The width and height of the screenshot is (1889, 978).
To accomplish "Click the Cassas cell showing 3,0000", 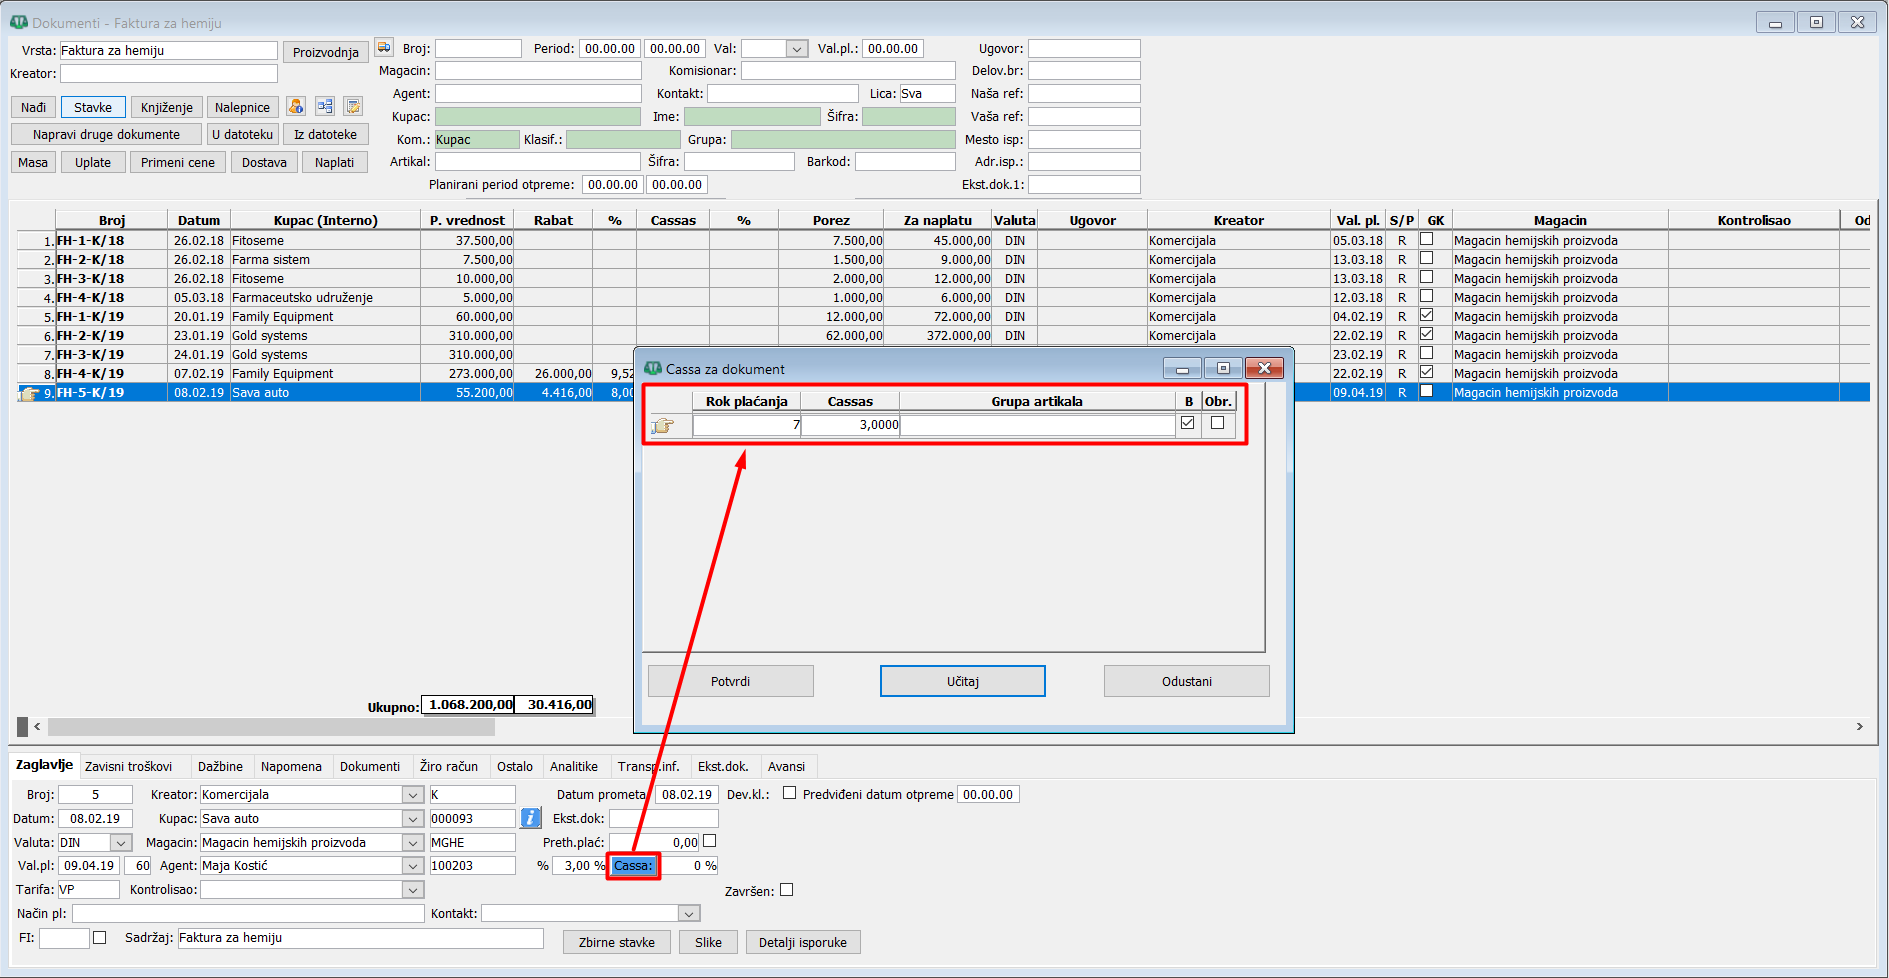I will [850, 425].
